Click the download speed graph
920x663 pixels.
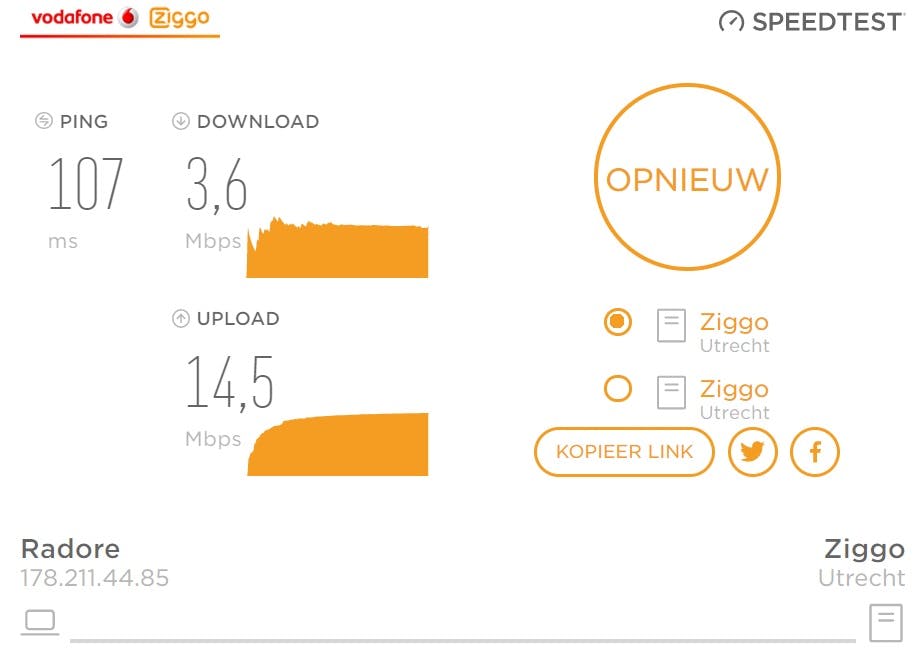[338, 251]
